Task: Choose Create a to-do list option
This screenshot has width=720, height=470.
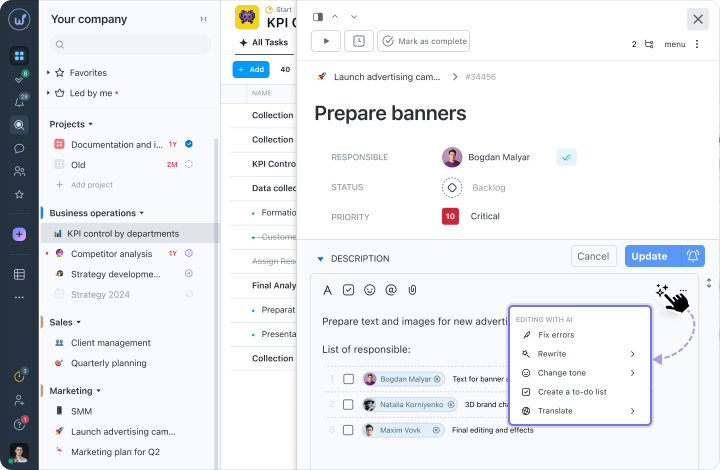Action: point(572,392)
